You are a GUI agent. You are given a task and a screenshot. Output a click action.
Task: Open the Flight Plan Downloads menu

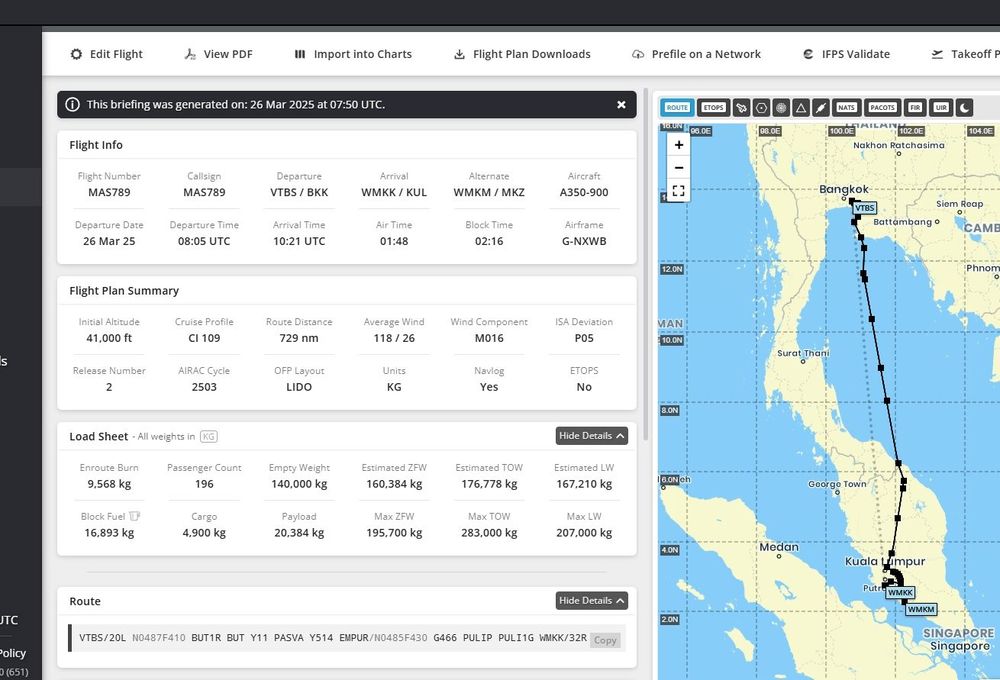tap(522, 54)
